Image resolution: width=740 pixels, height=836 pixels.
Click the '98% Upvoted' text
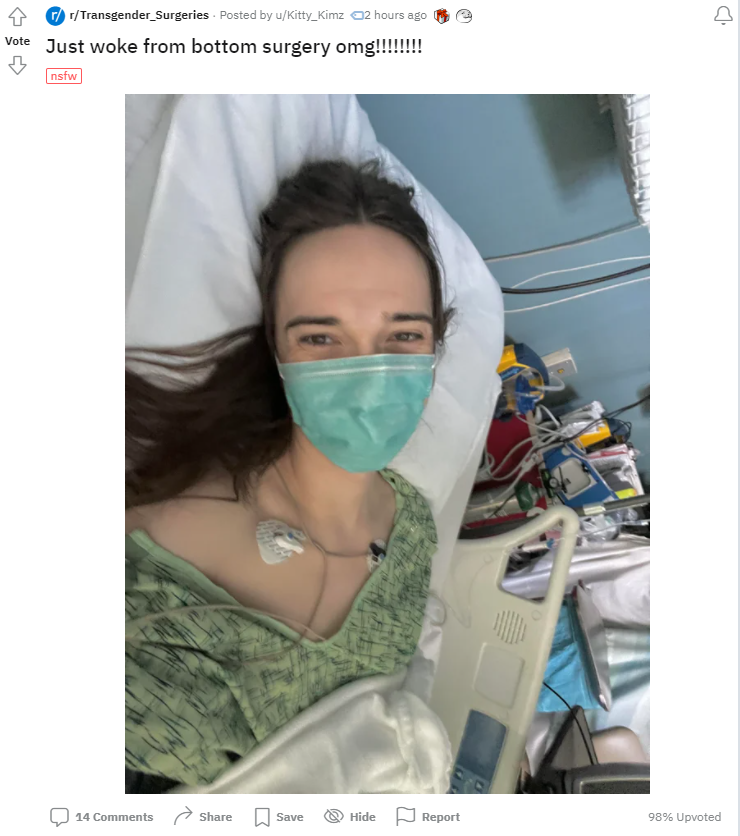[685, 817]
